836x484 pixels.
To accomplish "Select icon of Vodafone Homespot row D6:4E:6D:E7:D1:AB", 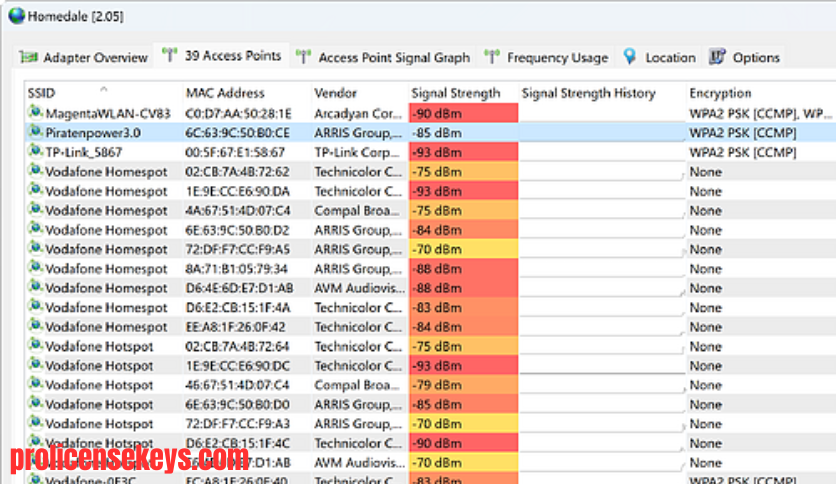I will point(35,287).
